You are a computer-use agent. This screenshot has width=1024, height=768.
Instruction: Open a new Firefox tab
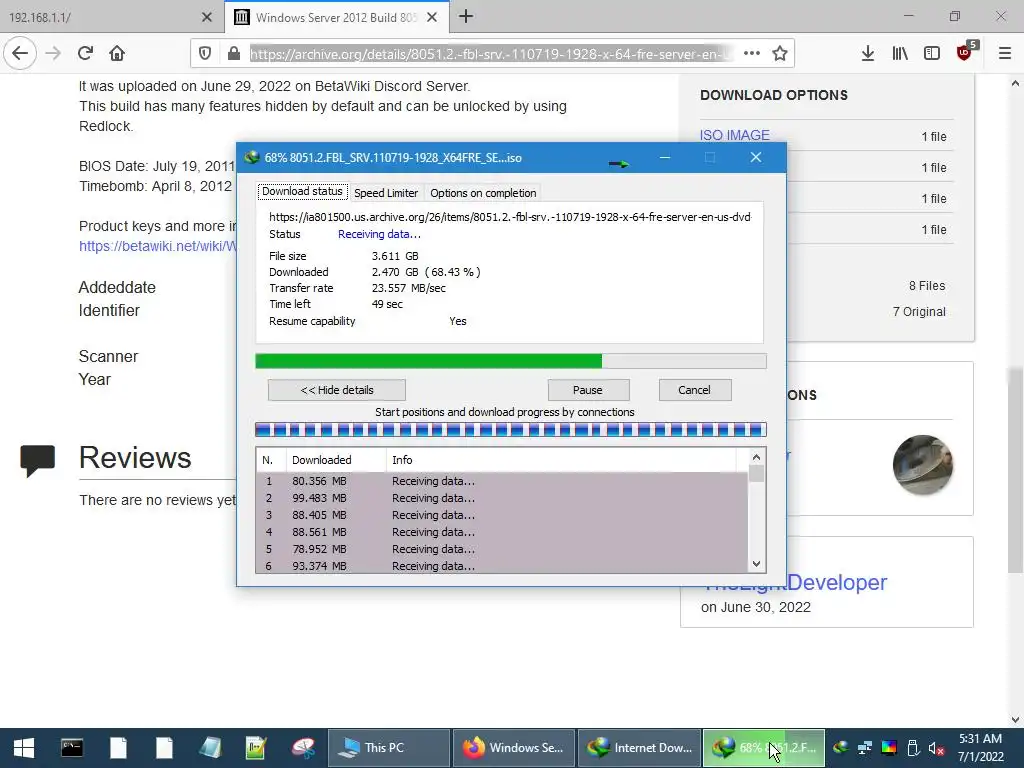466,16
